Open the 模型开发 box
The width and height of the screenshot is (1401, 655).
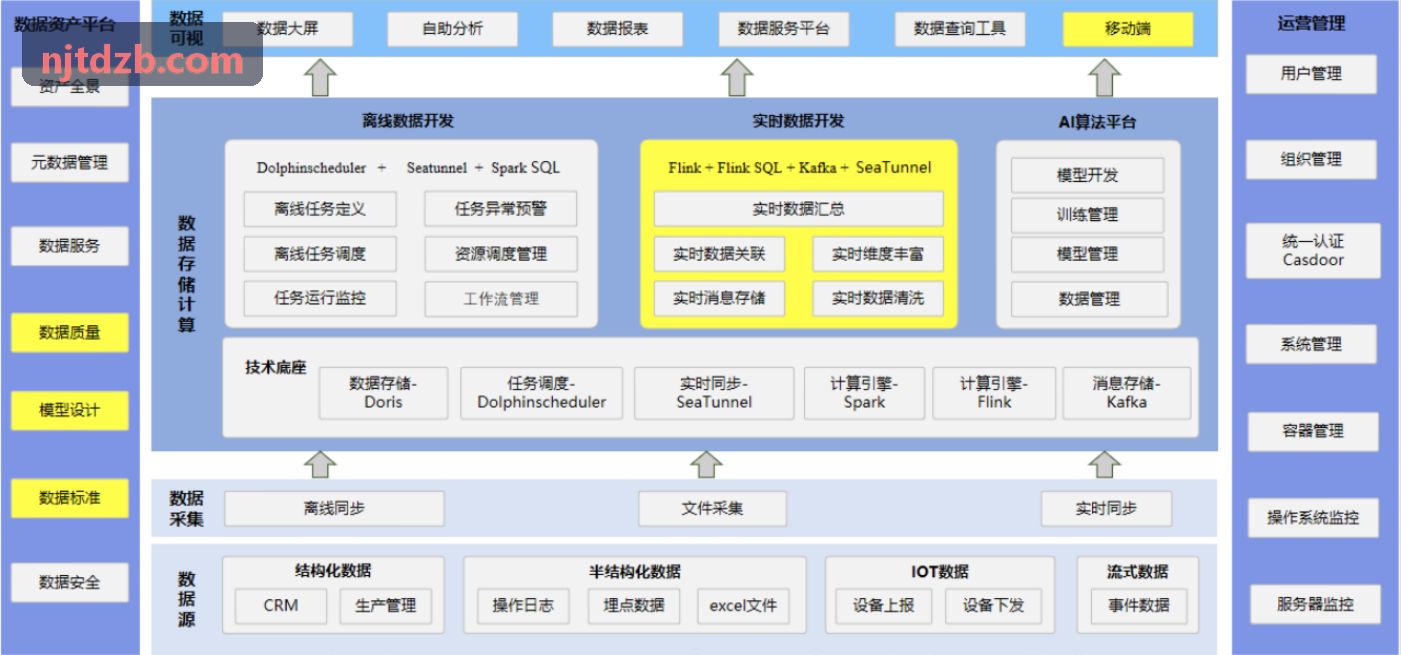(x=1088, y=175)
